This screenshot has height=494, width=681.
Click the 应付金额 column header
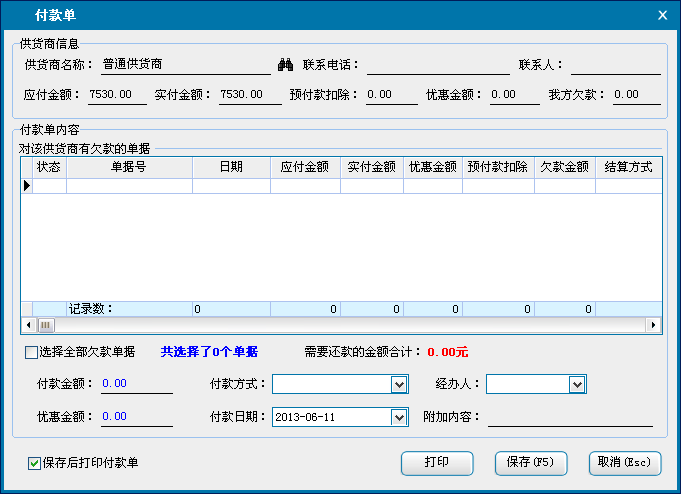(305, 168)
